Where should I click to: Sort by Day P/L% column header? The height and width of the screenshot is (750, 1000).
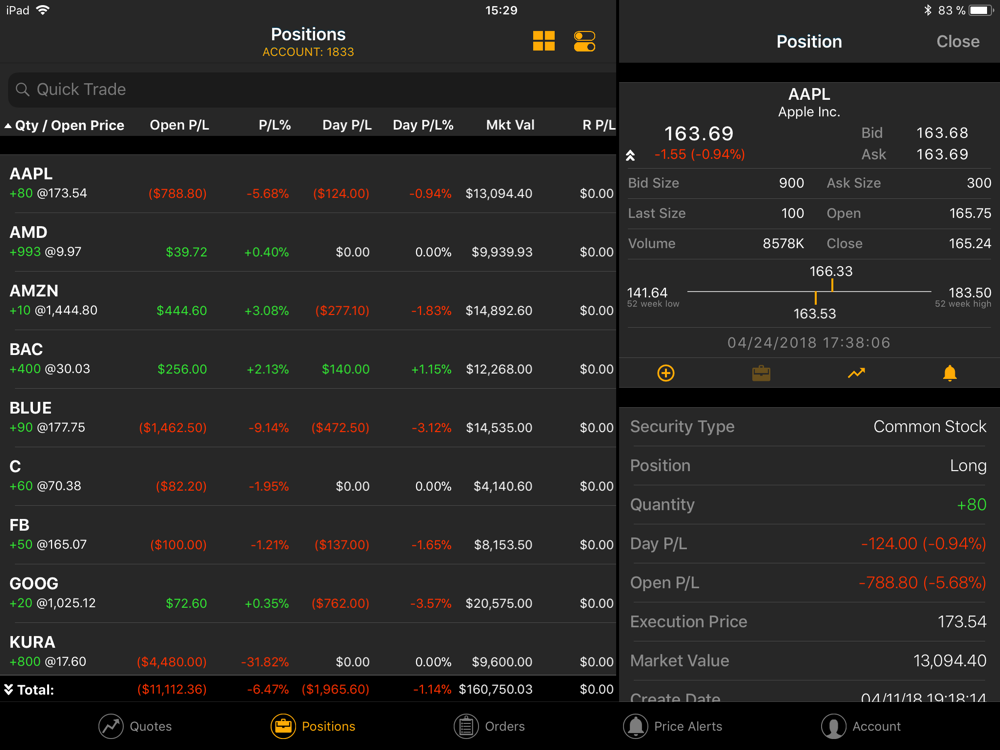click(x=423, y=125)
